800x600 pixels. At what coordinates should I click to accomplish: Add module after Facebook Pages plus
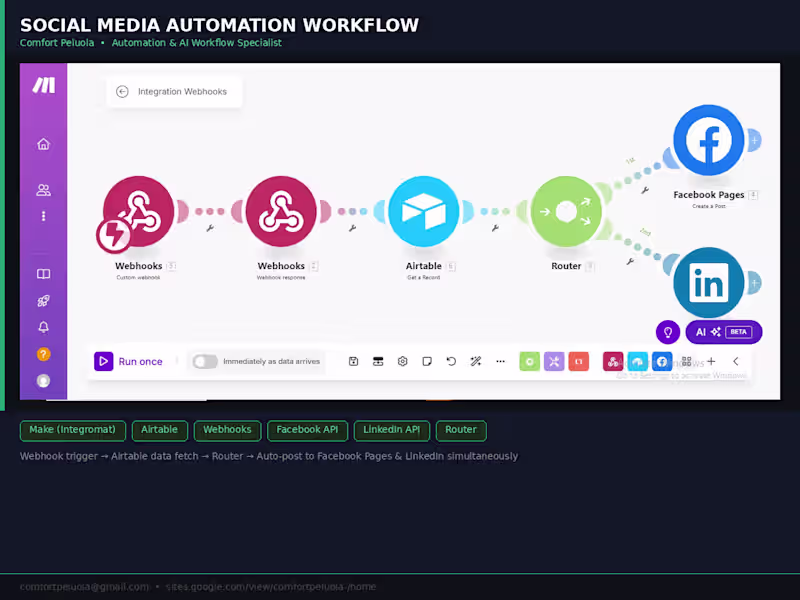coord(754,140)
